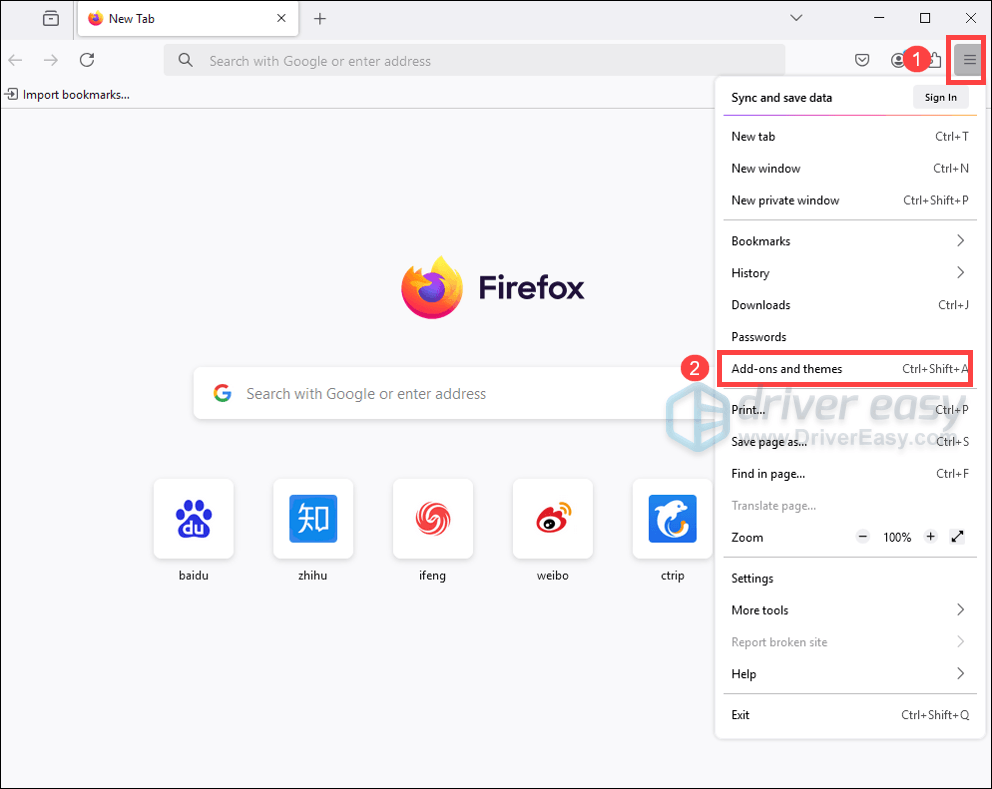Select the New Tab tab

point(188,19)
